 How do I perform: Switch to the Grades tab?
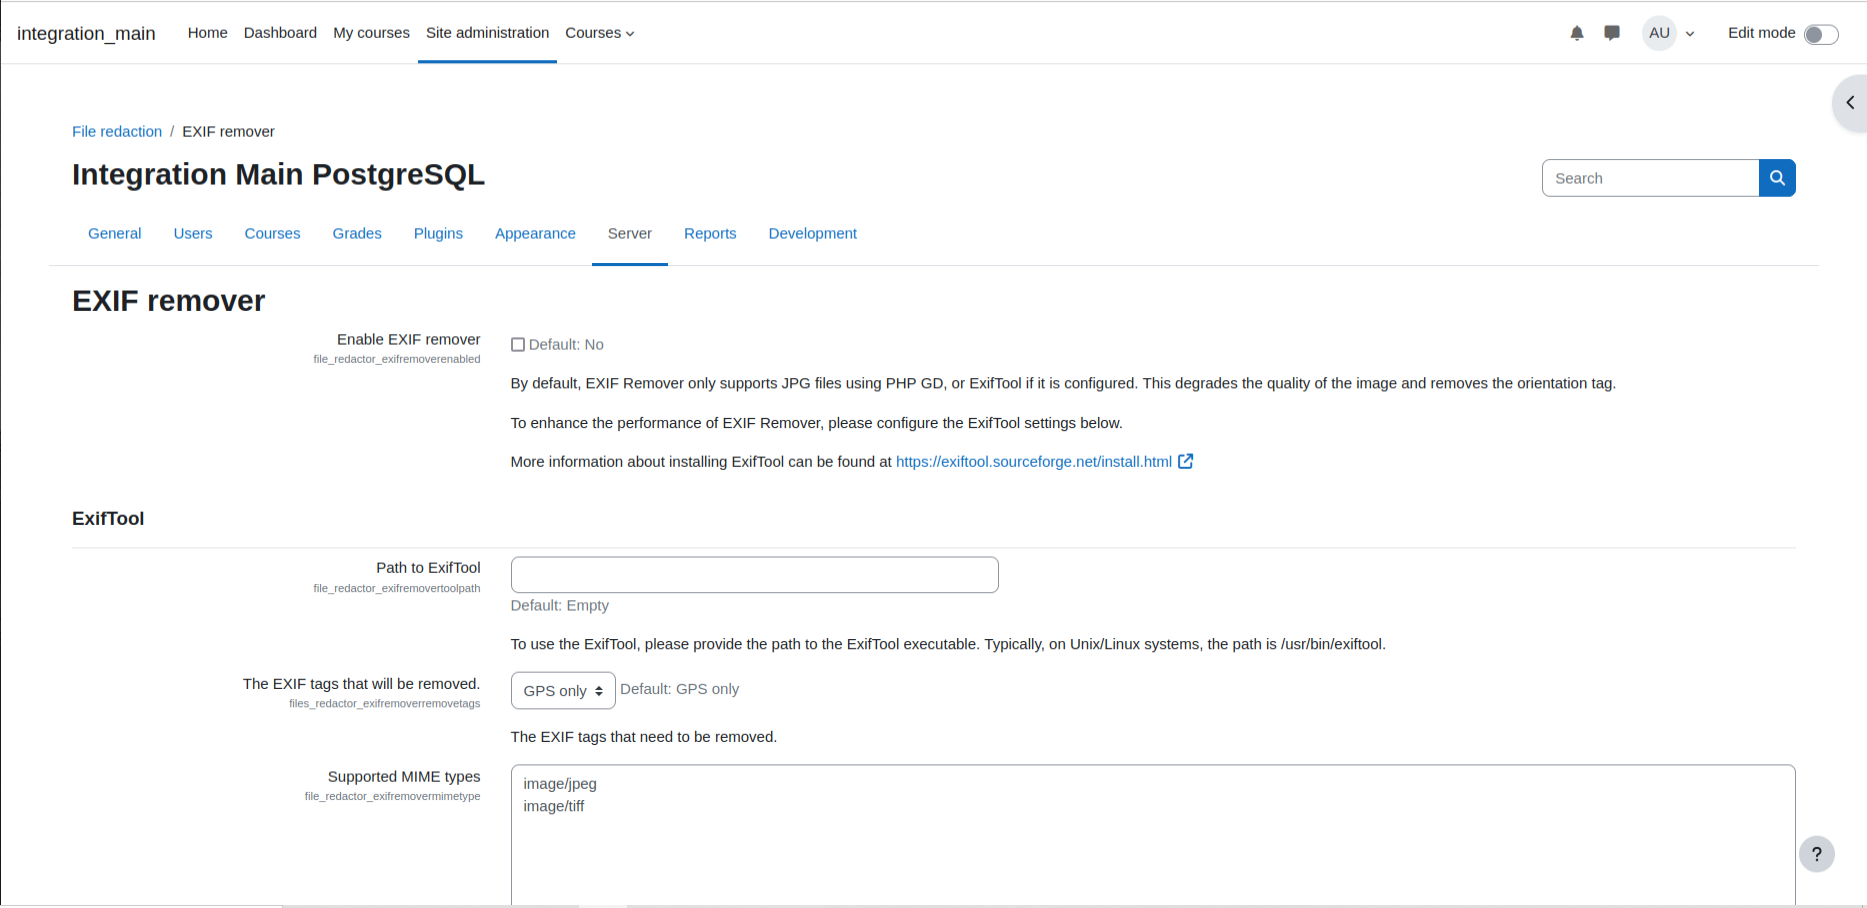tap(357, 233)
